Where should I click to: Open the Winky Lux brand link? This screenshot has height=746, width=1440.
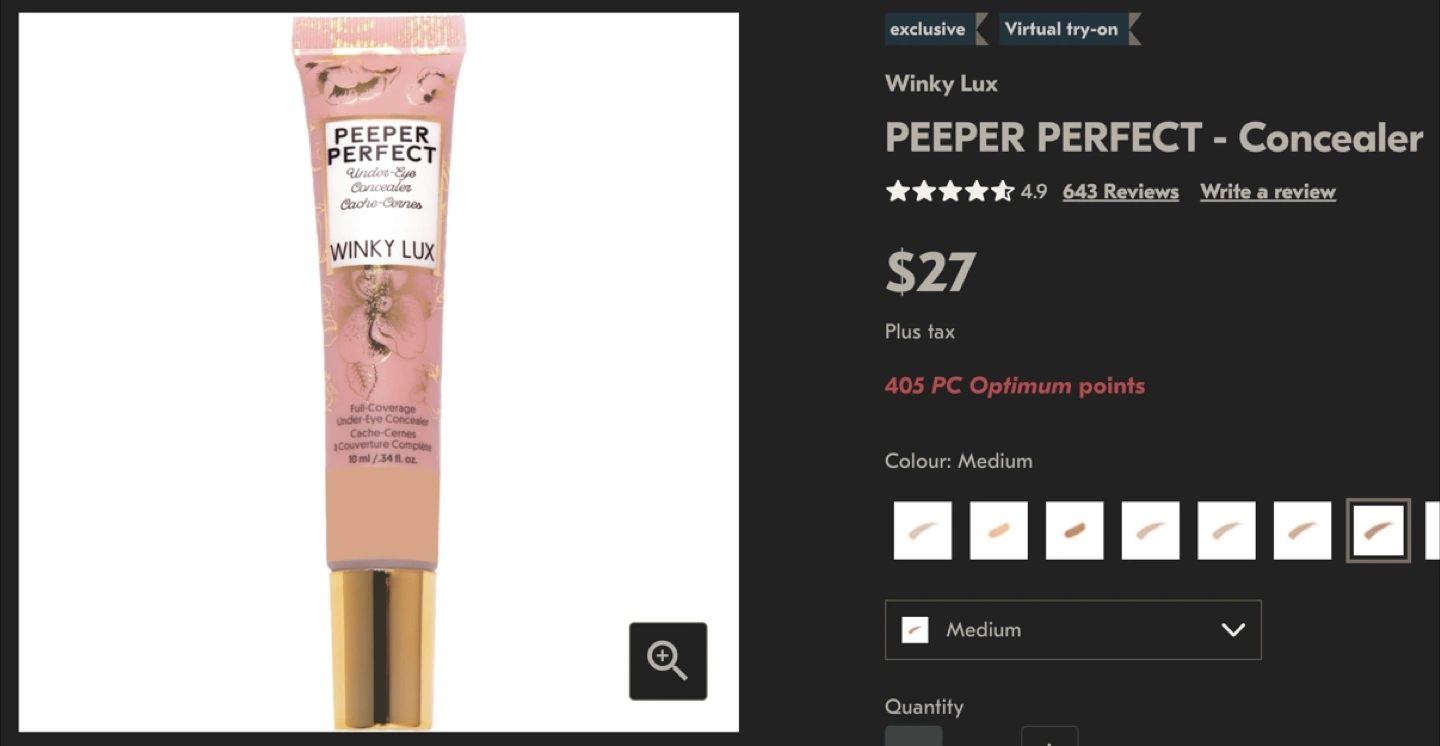point(941,84)
